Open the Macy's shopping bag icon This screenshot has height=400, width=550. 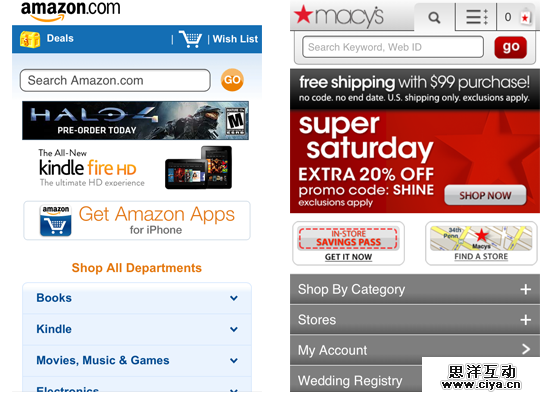click(x=525, y=17)
